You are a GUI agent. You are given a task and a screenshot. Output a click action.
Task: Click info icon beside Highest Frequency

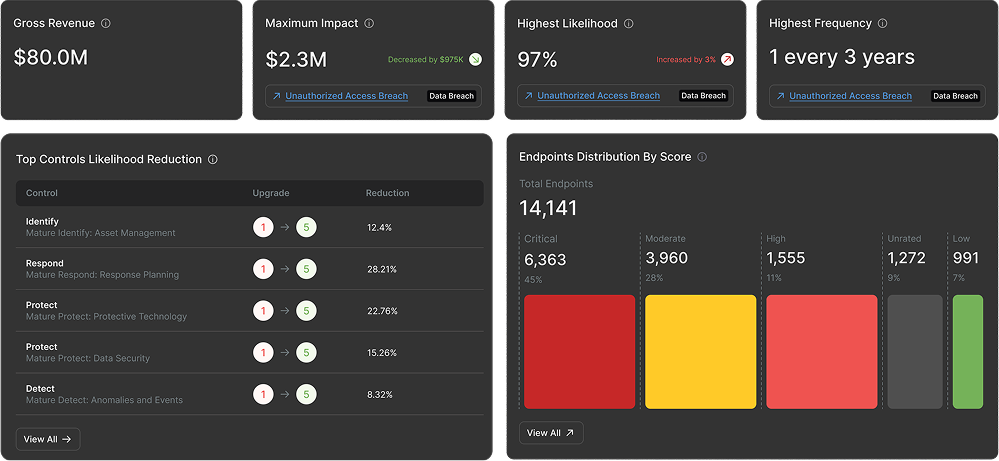pyautogui.click(x=882, y=23)
